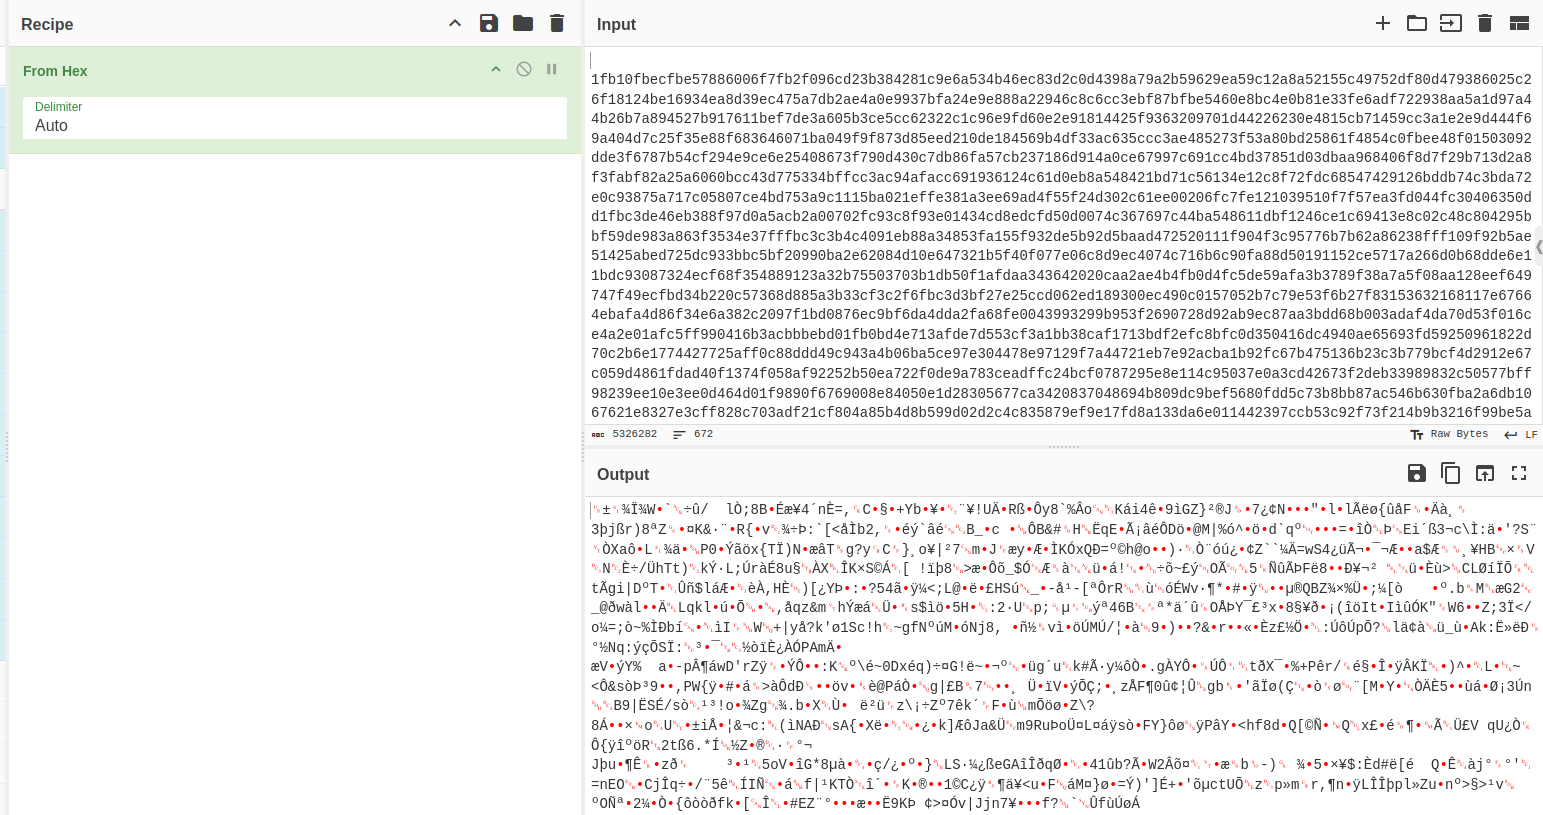1543x815 pixels.
Task: Open the Delimiter dropdown set to Auto
Action: [x=295, y=125]
